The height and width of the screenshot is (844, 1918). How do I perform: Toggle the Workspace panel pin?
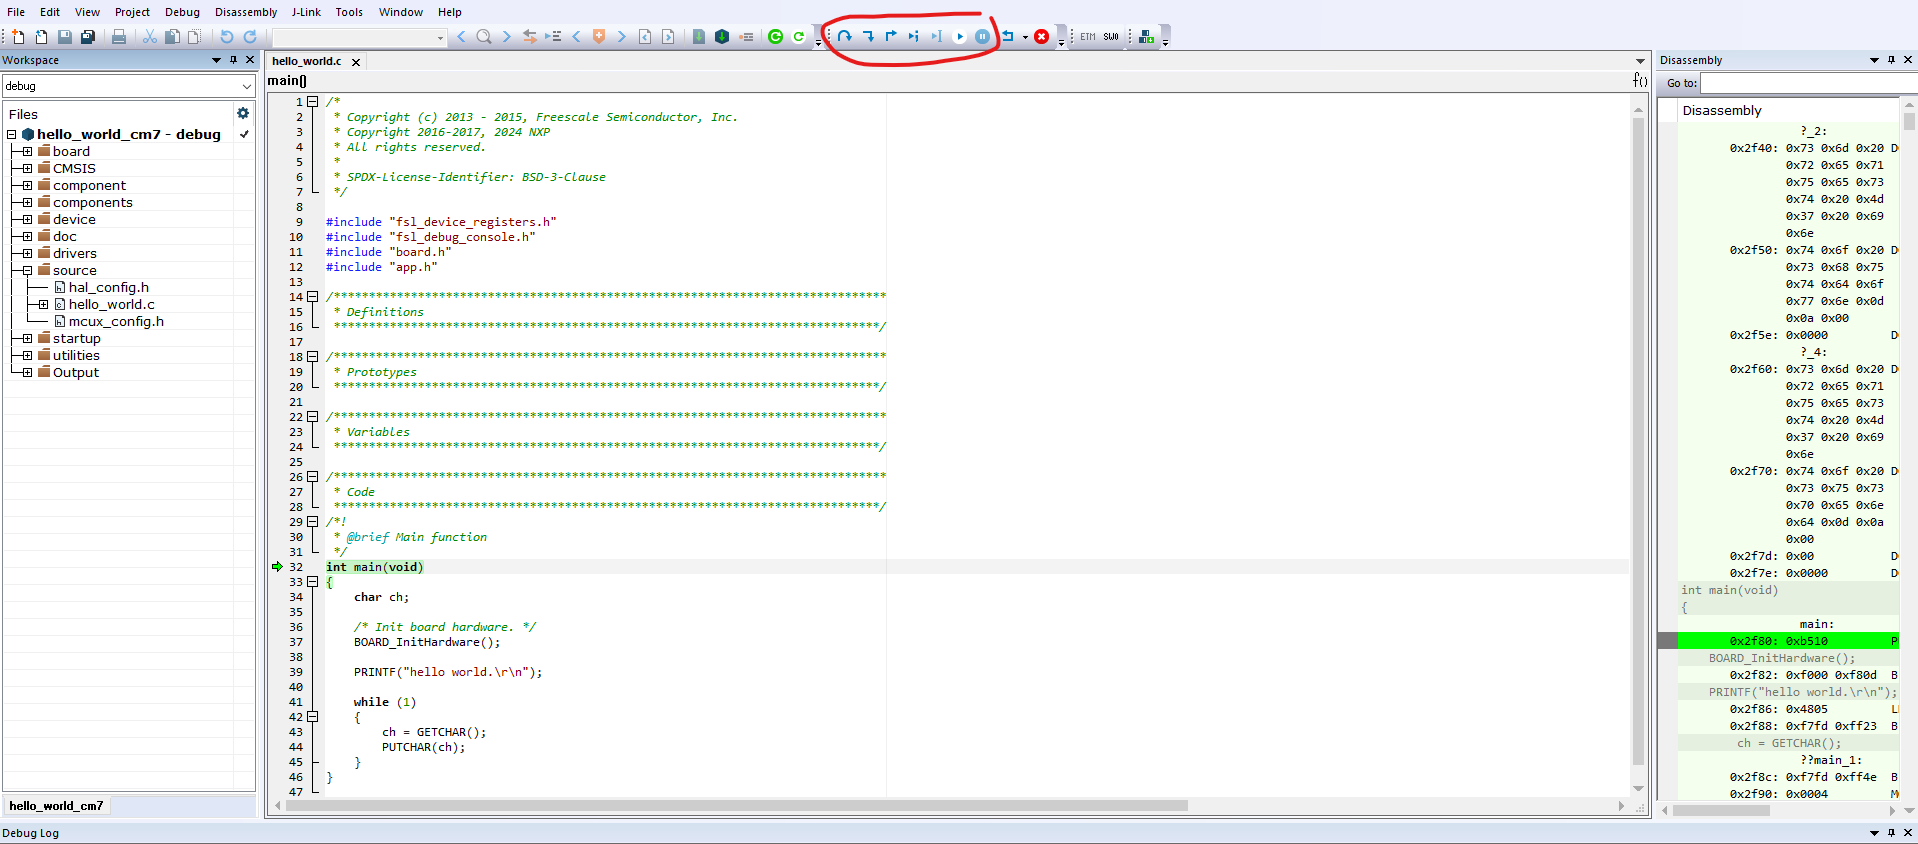coord(233,60)
